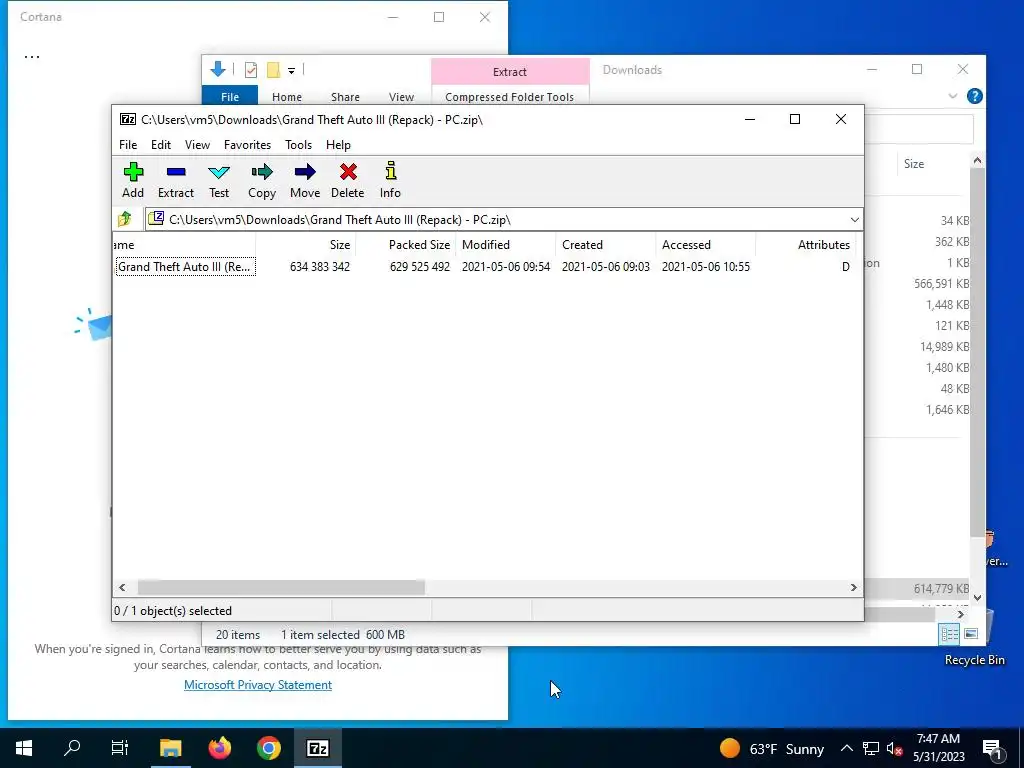This screenshot has width=1024, height=768.
Task: Open the Info toolbar icon
Action: click(391, 180)
